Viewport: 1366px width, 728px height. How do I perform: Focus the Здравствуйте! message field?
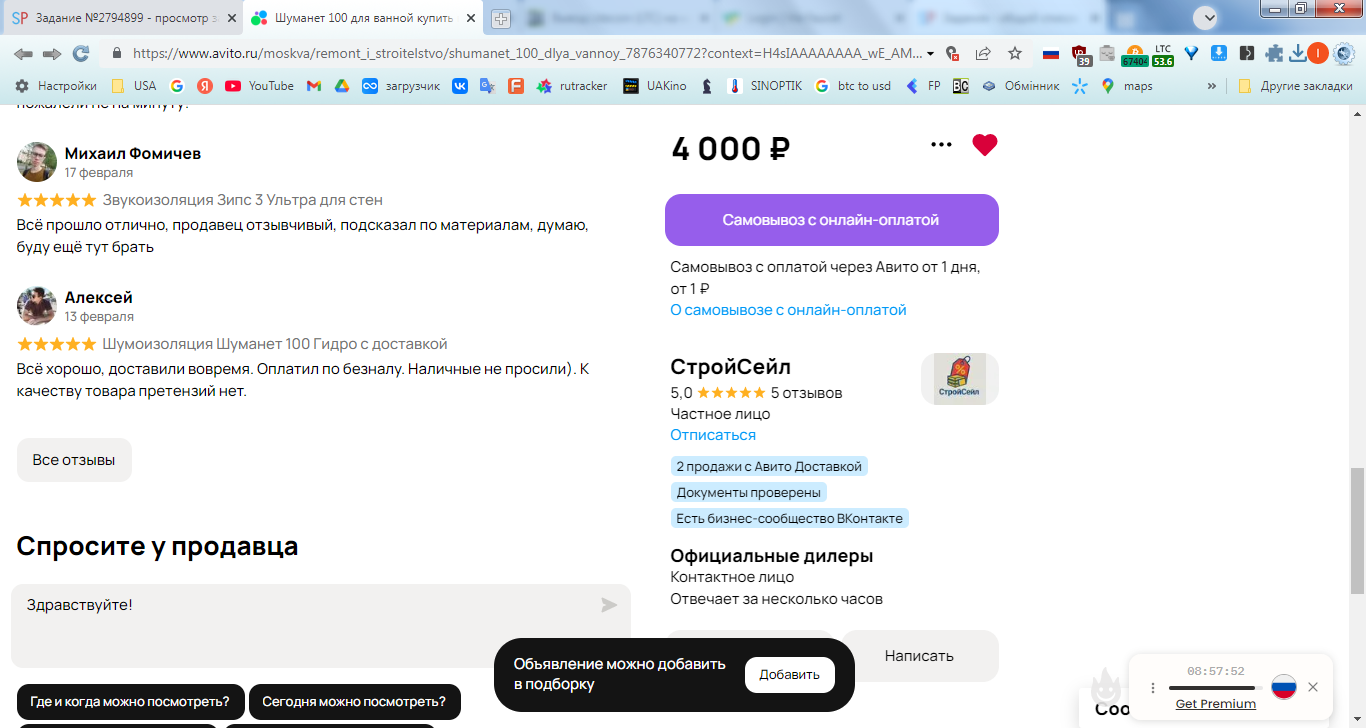click(320, 626)
